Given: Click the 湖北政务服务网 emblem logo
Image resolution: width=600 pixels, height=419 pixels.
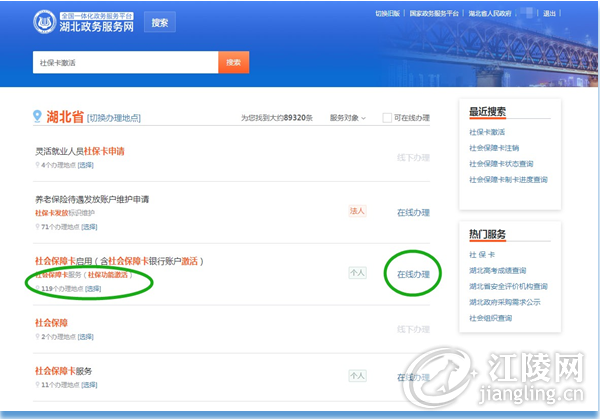Looking at the screenshot, I should pos(44,21).
